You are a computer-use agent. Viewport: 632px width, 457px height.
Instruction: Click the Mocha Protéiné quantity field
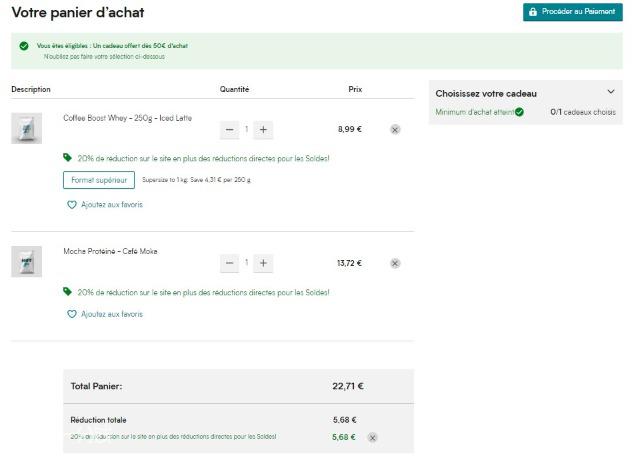click(x=246, y=263)
